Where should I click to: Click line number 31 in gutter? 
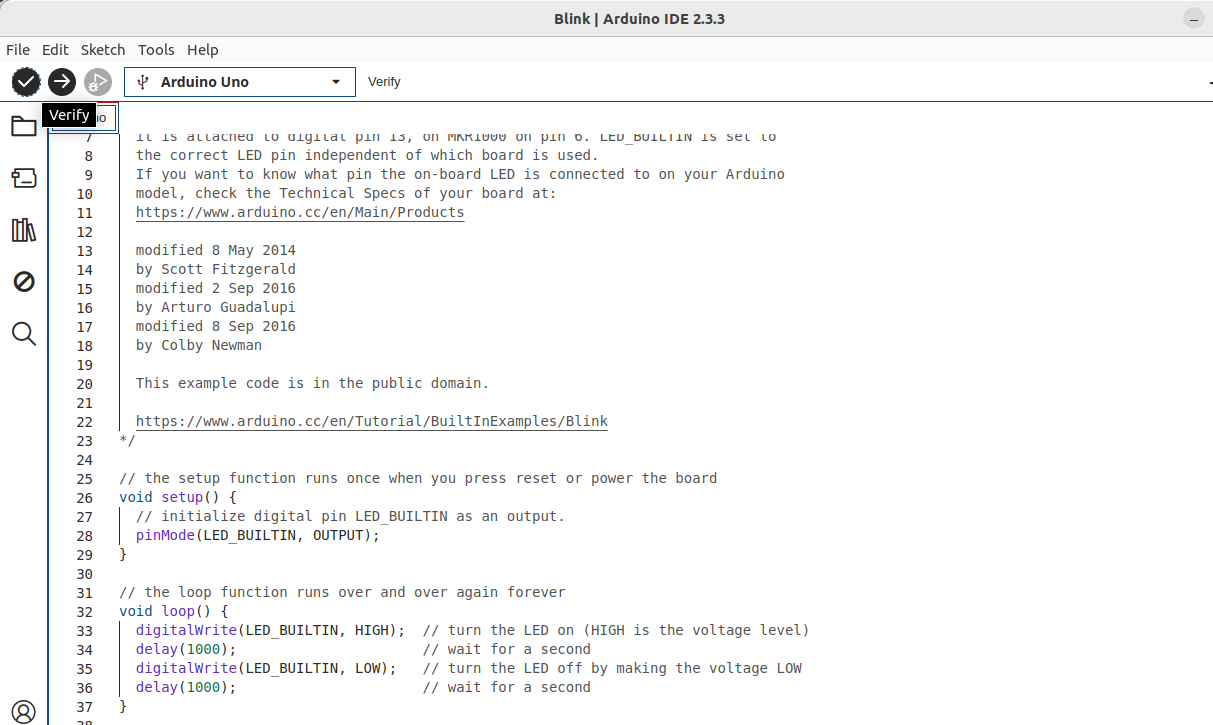point(84,592)
